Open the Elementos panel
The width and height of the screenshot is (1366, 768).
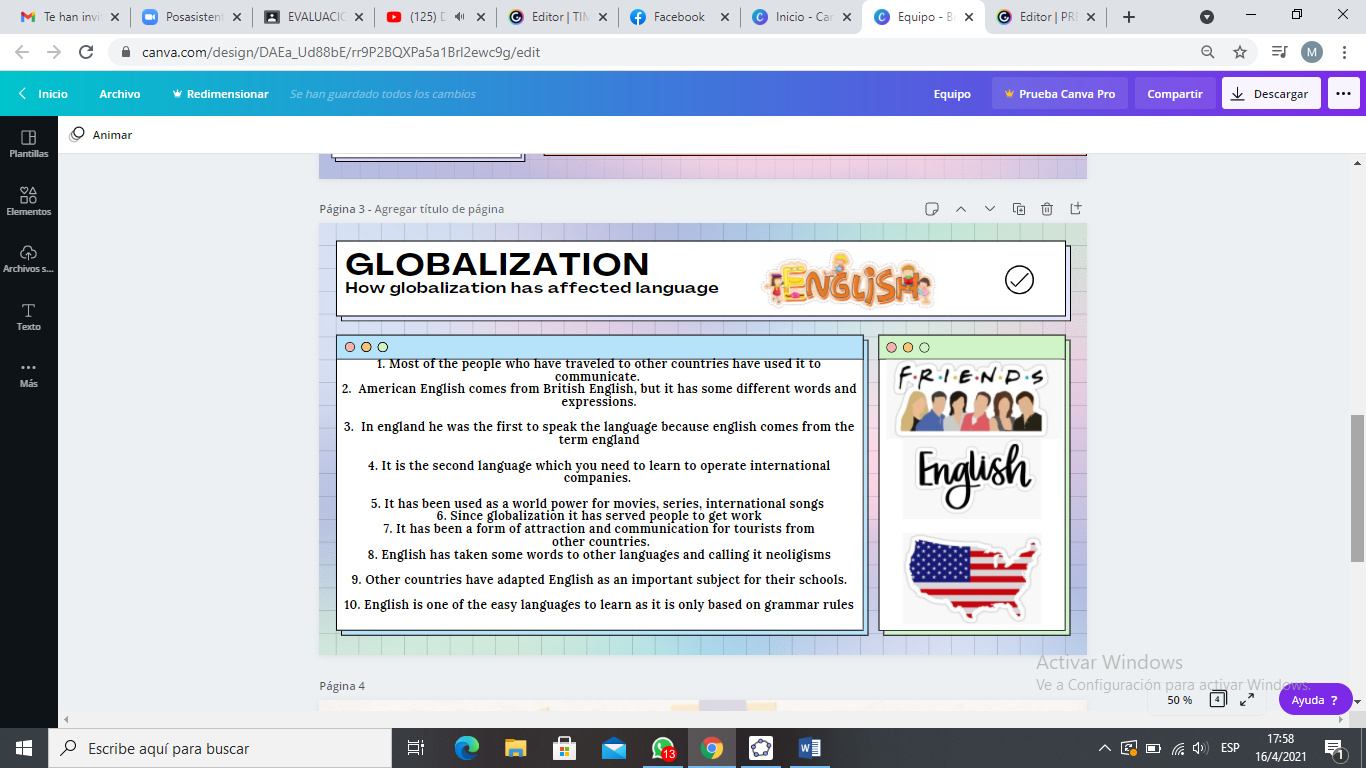29,200
